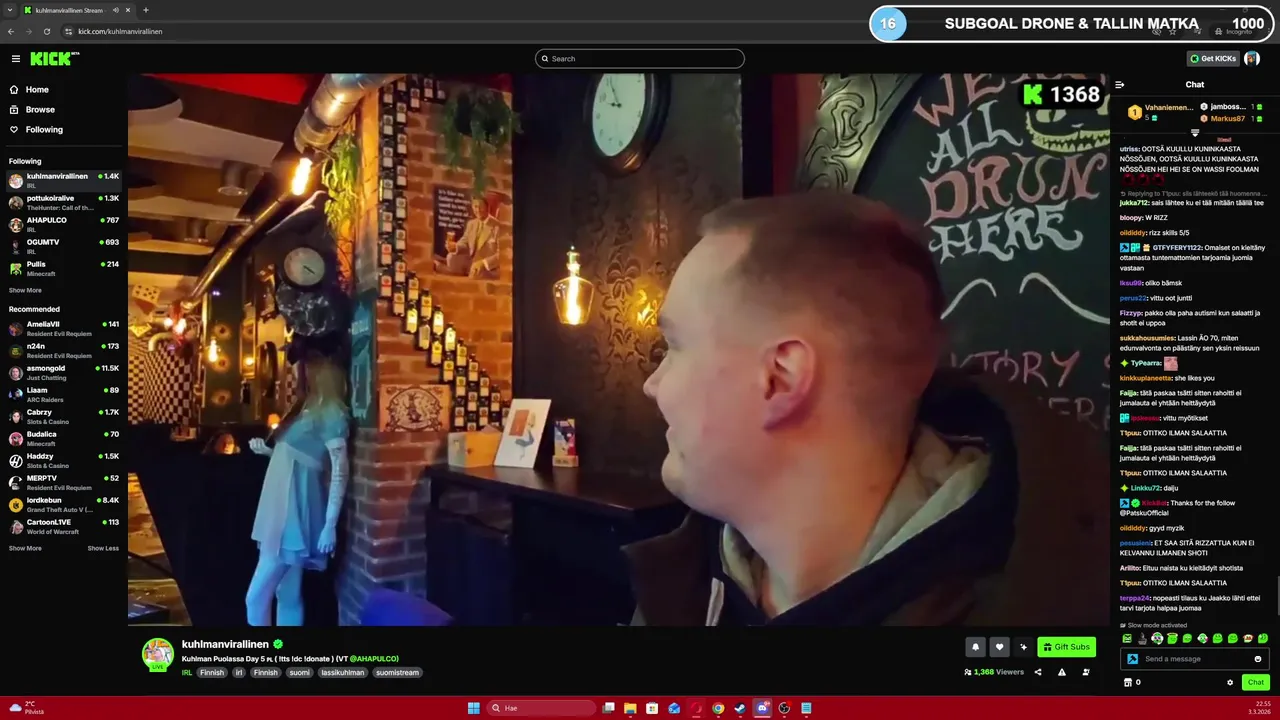Click the browser address bar URL

120,31
